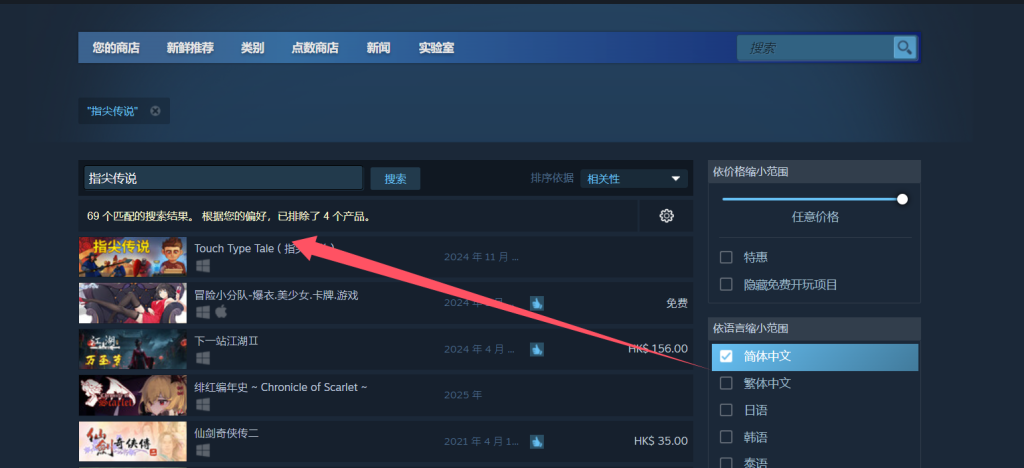Enable 繁体中文 language filter
The height and width of the screenshot is (468, 1024).
click(726, 383)
